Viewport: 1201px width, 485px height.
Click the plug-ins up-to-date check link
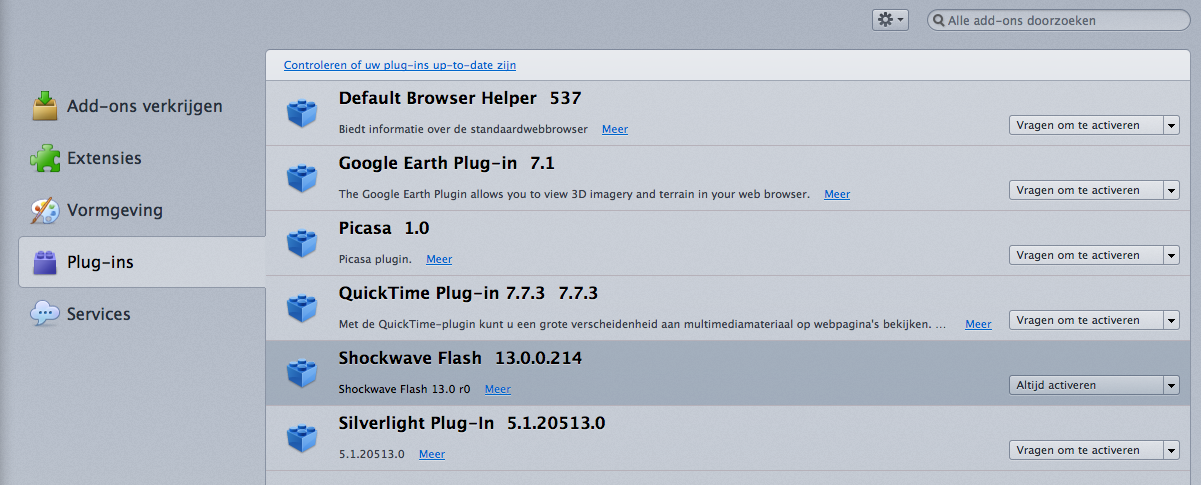400,65
